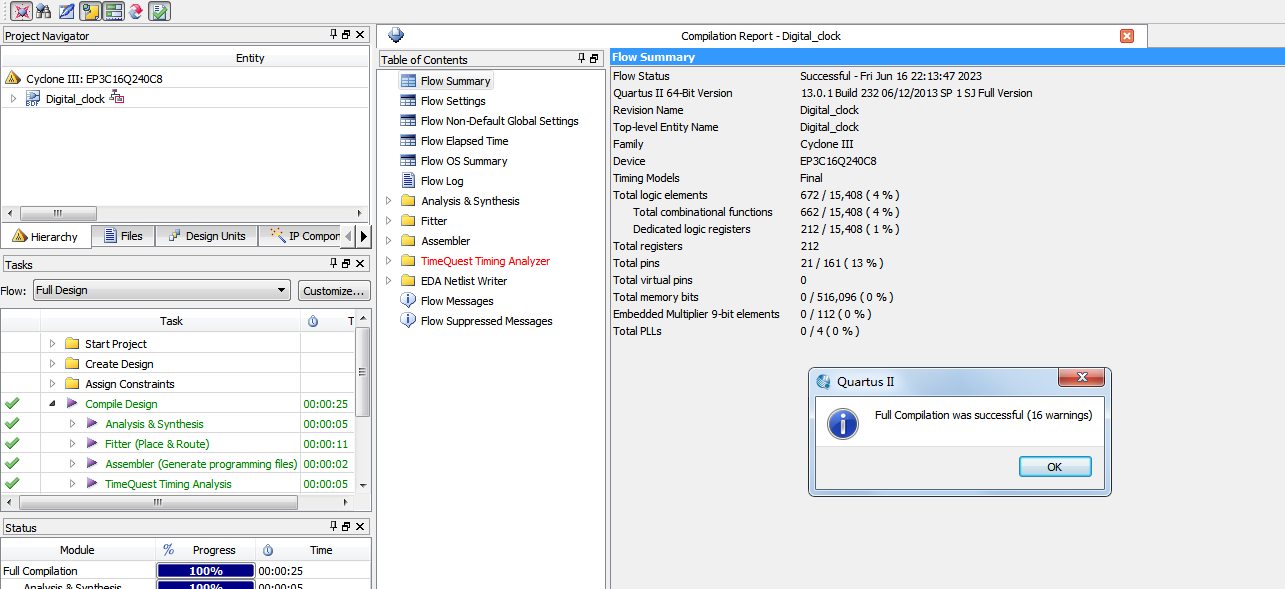Click the blue info icon in Quartus II dialog
The image size is (1285, 589).
(x=843, y=422)
